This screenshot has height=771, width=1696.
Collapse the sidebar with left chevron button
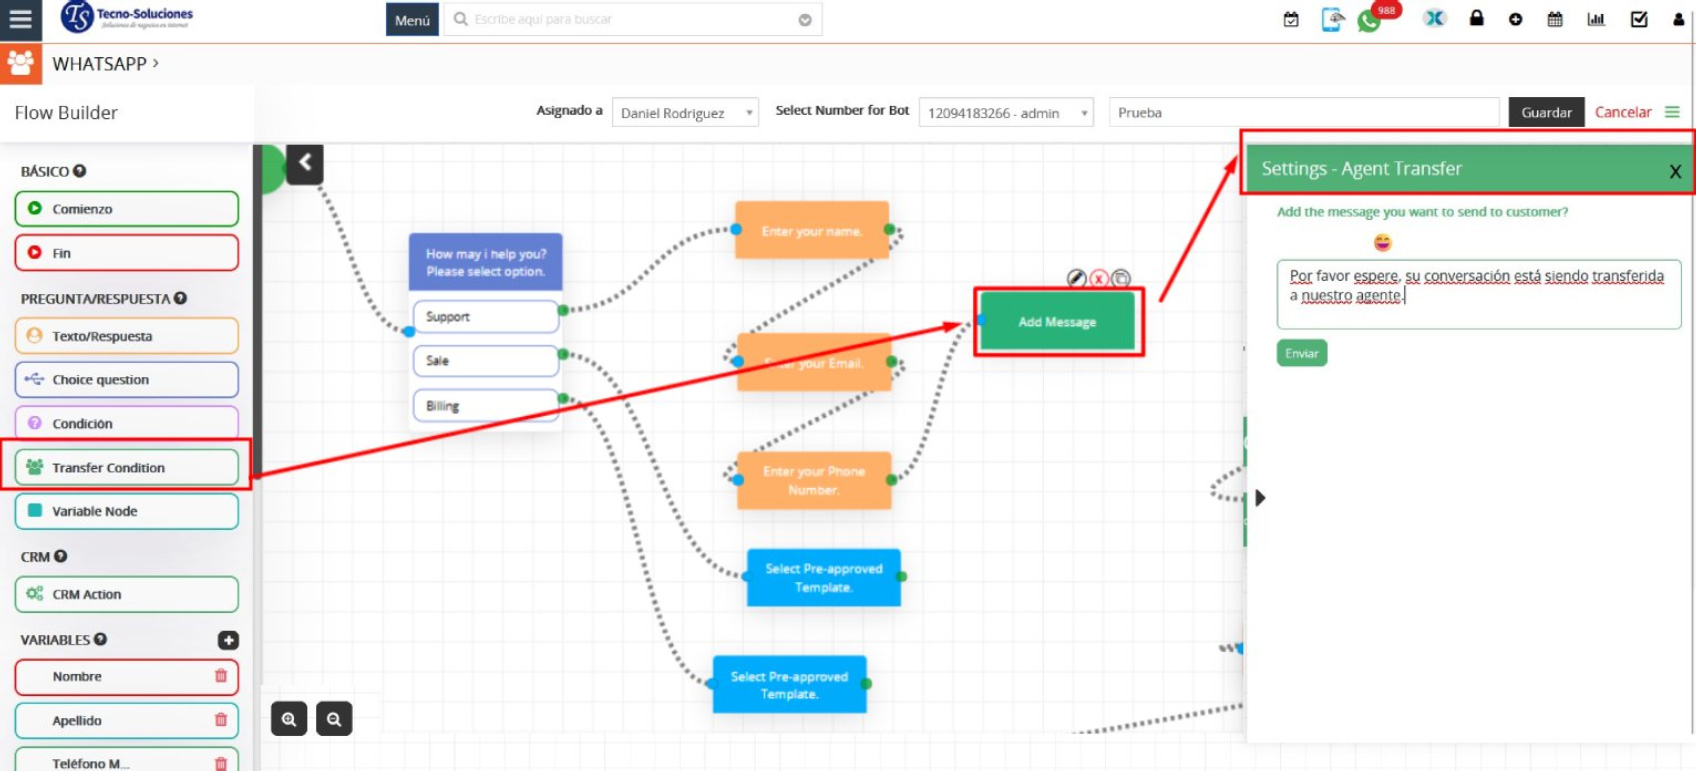pyautogui.click(x=305, y=163)
